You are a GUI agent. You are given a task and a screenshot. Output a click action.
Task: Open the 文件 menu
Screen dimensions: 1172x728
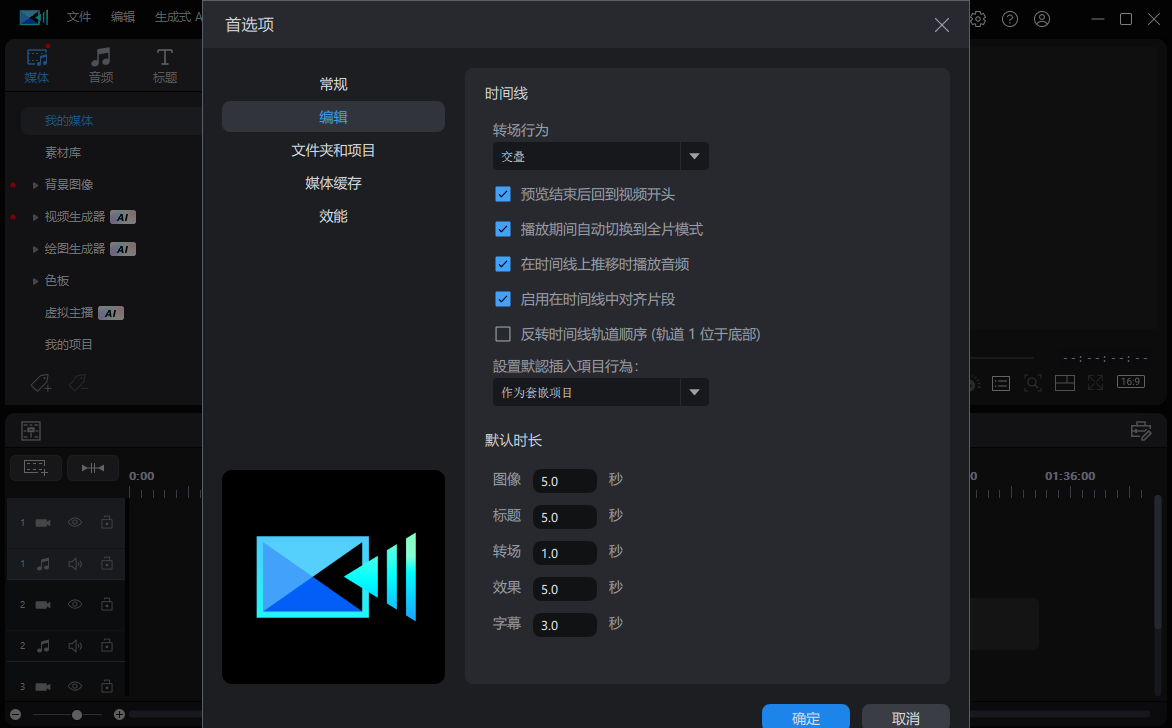(x=79, y=17)
